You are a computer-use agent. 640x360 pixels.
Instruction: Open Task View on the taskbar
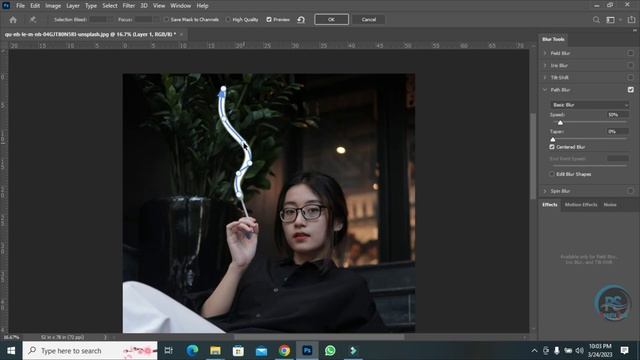[x=168, y=351]
